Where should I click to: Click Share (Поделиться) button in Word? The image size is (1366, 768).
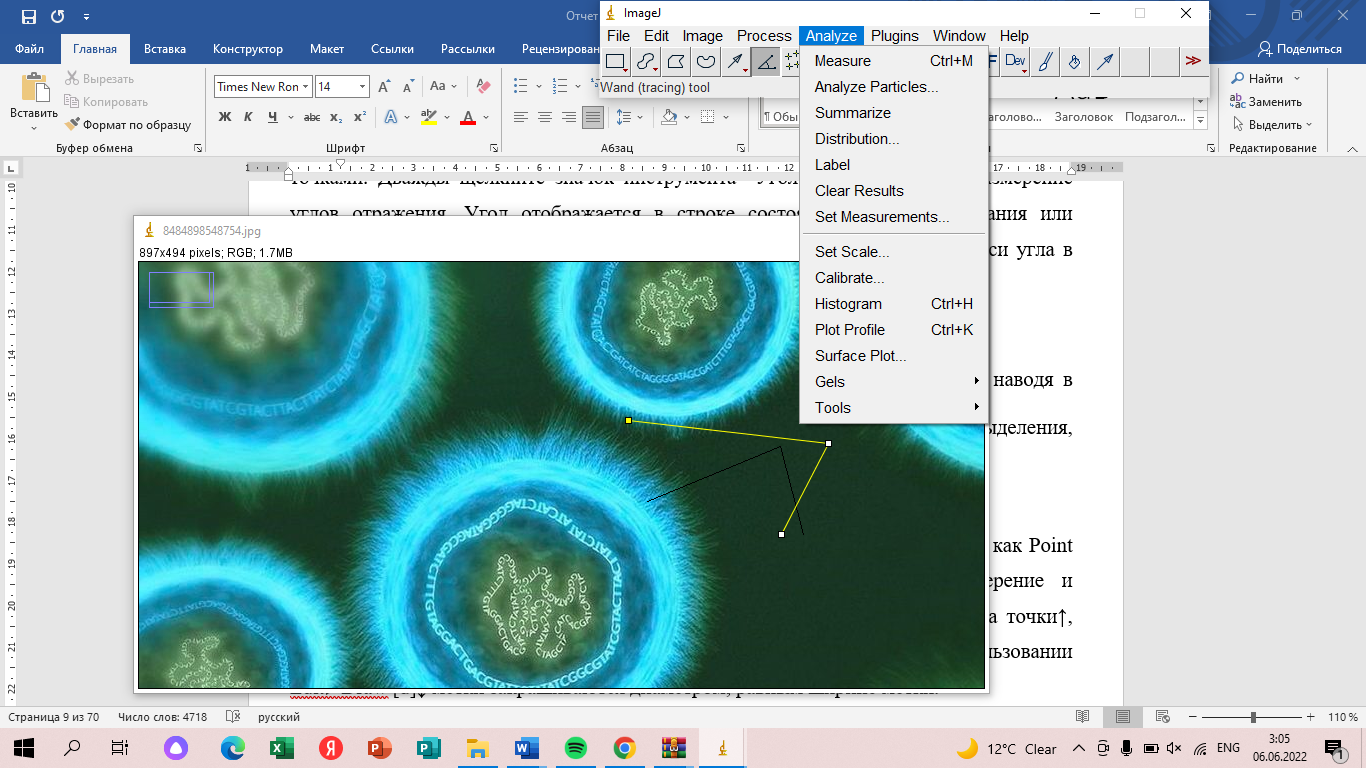[x=1300, y=49]
